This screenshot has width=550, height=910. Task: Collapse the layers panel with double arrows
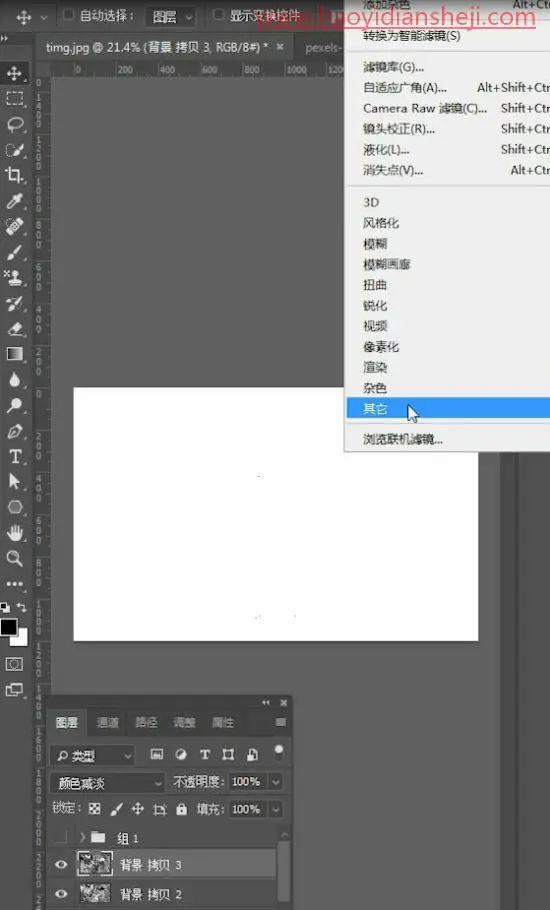coord(266,703)
